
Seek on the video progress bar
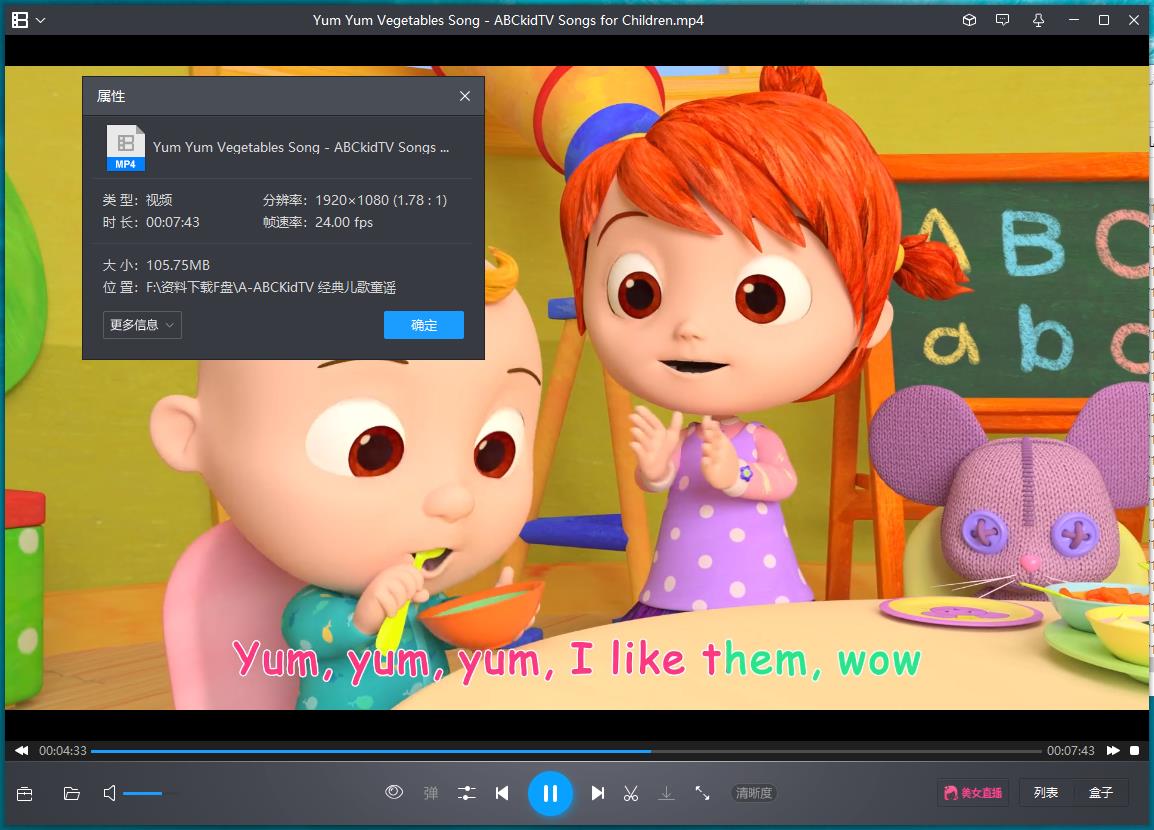[x=566, y=751]
